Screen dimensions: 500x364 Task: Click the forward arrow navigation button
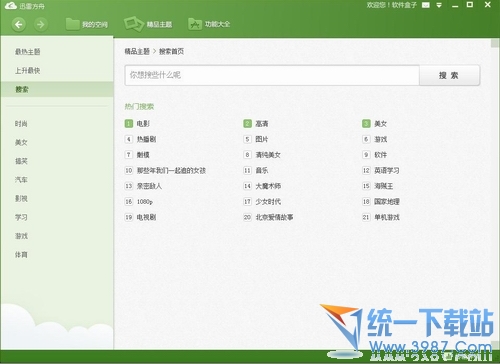pos(40,24)
